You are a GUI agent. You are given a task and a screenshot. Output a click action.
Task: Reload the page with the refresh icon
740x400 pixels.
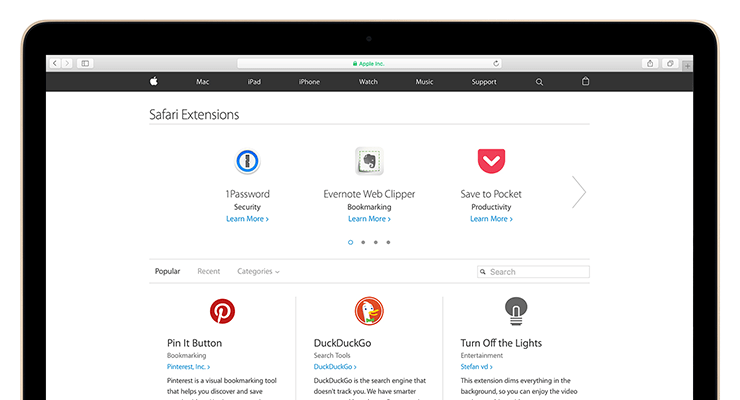pyautogui.click(x=496, y=63)
